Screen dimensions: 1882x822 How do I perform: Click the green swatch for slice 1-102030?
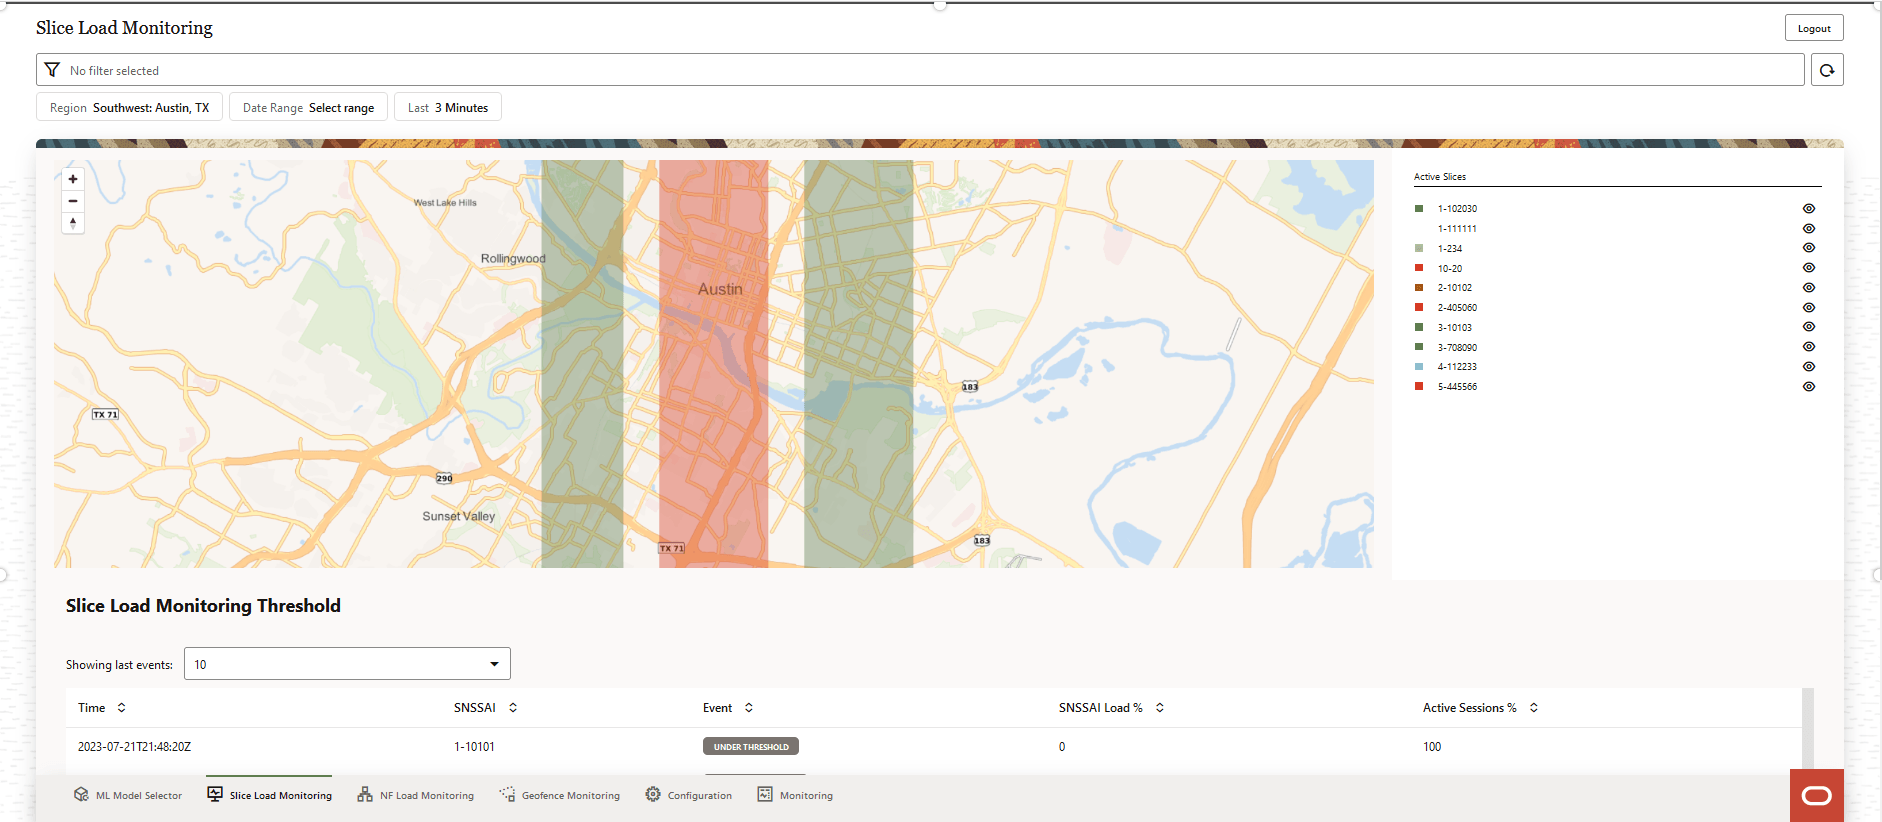point(1419,209)
